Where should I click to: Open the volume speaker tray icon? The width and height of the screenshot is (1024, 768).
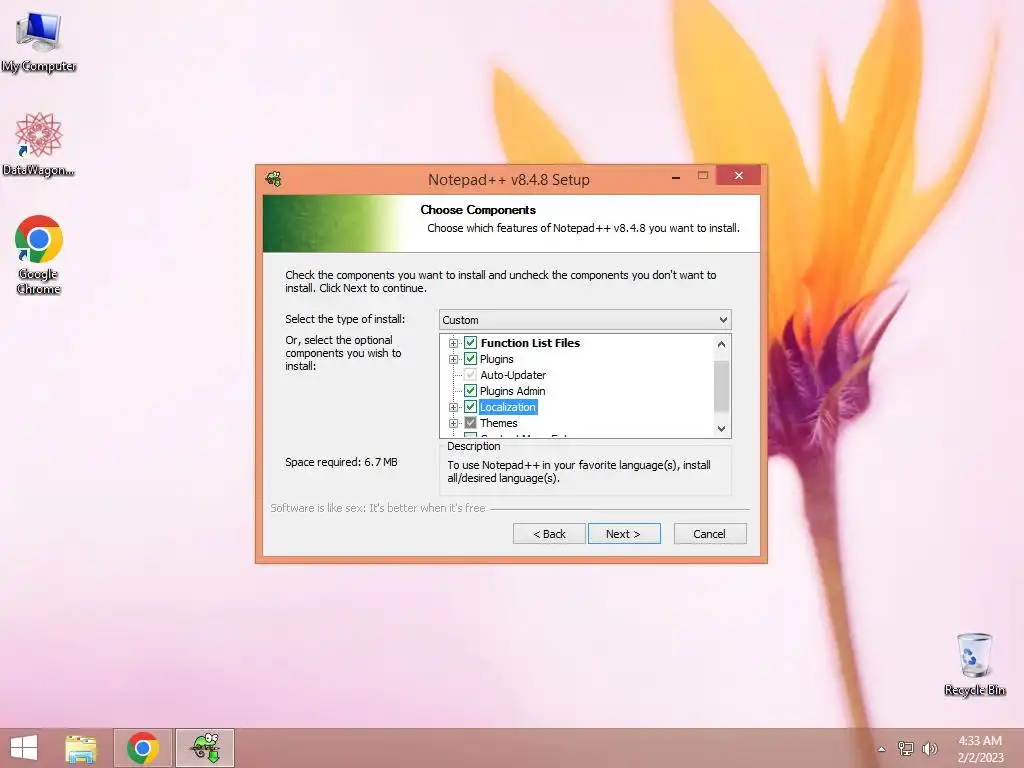click(x=930, y=748)
